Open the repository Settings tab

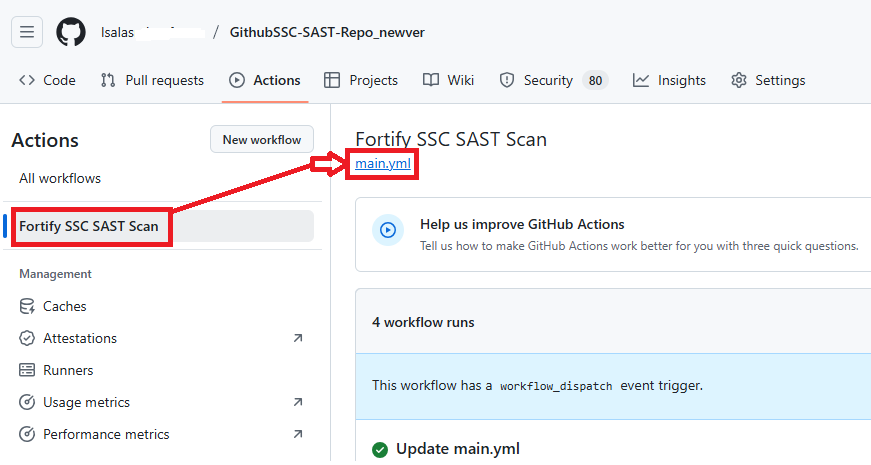tap(768, 81)
